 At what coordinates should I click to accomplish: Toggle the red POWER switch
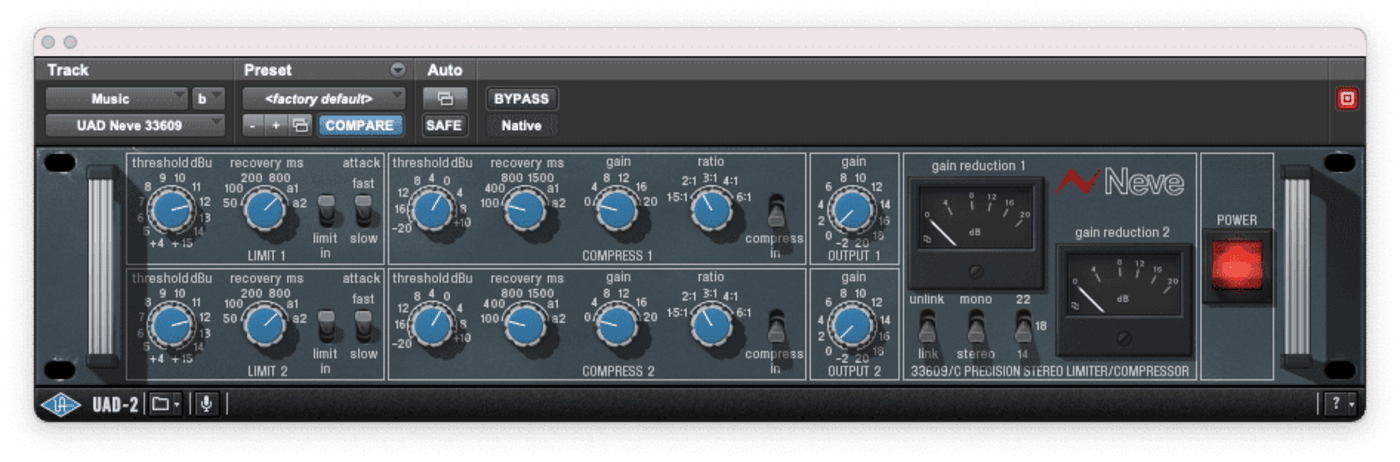click(x=1237, y=264)
